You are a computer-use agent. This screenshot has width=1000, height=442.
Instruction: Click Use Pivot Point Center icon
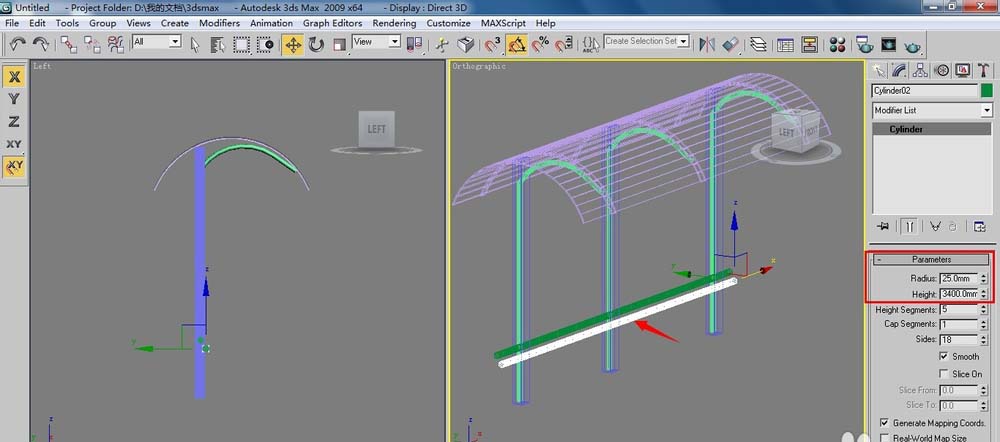click(415, 45)
